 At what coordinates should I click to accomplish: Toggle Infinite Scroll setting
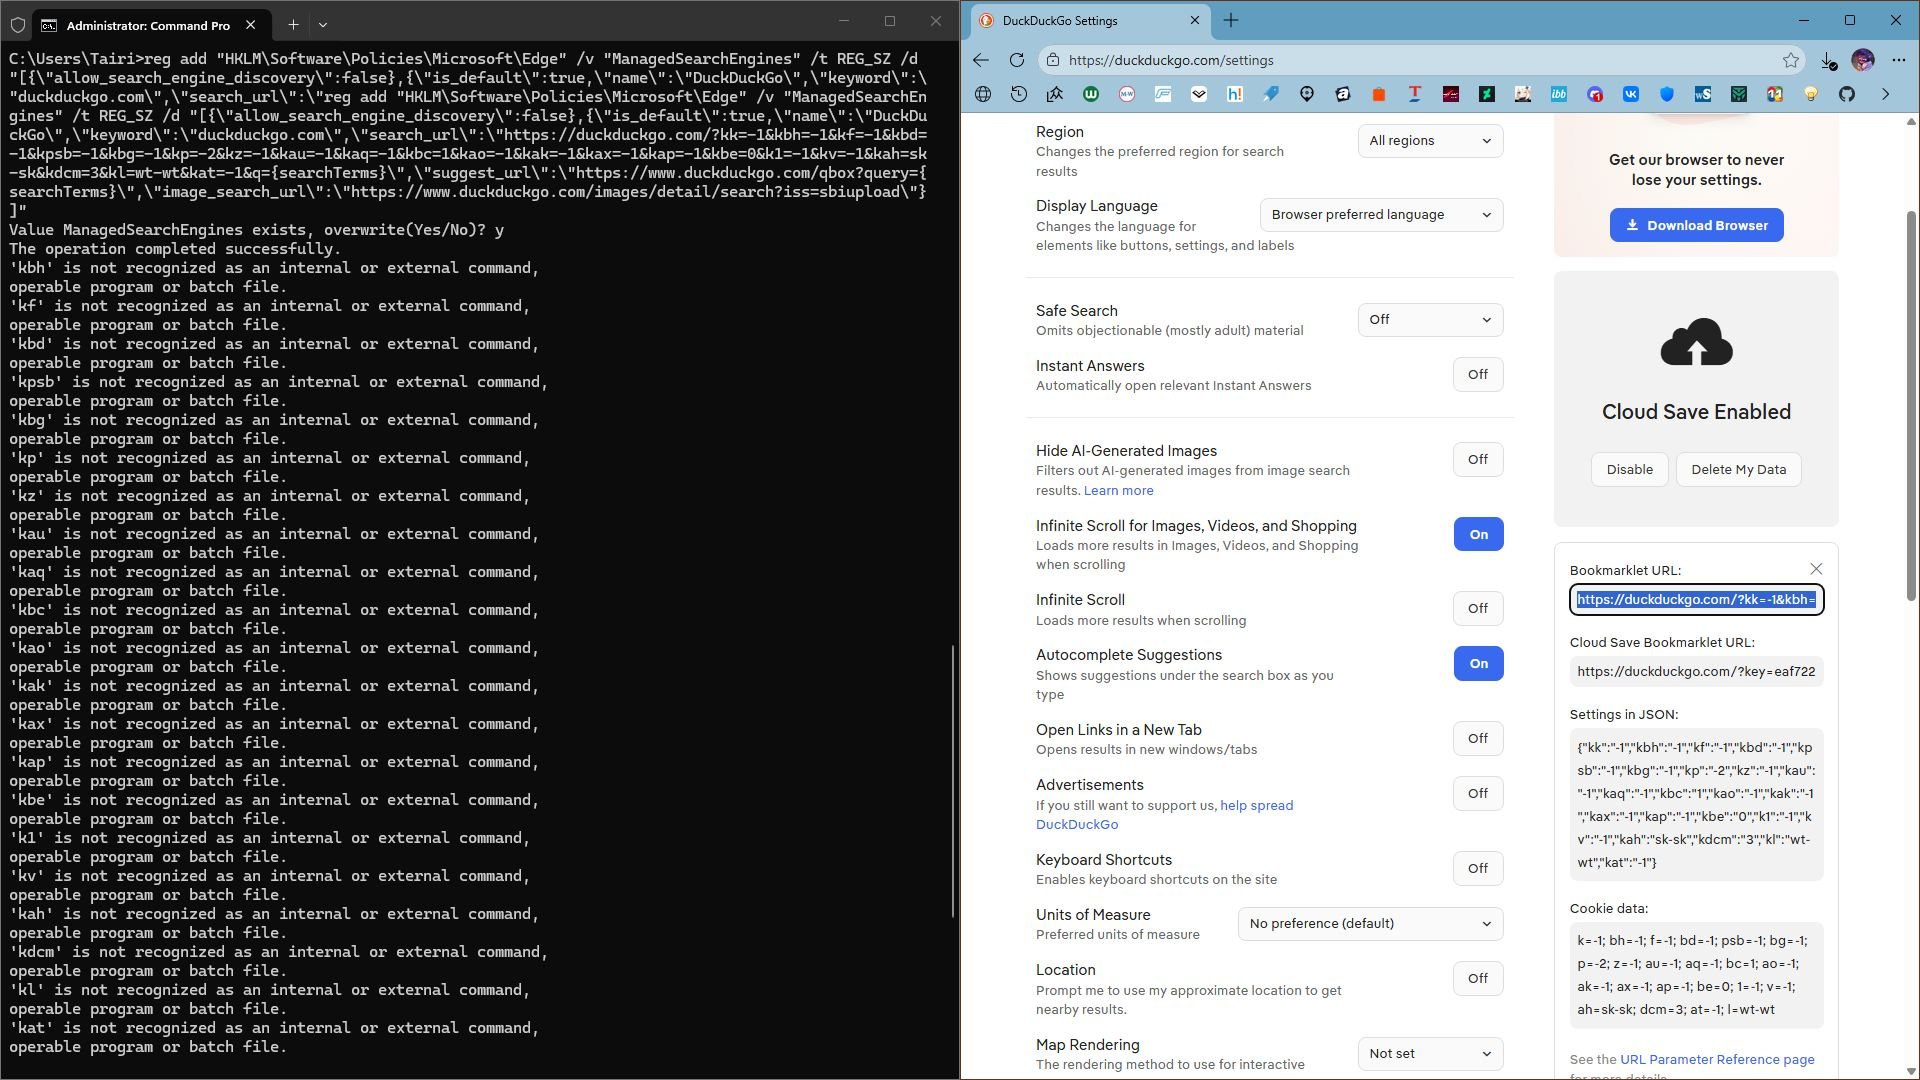[x=1478, y=609]
